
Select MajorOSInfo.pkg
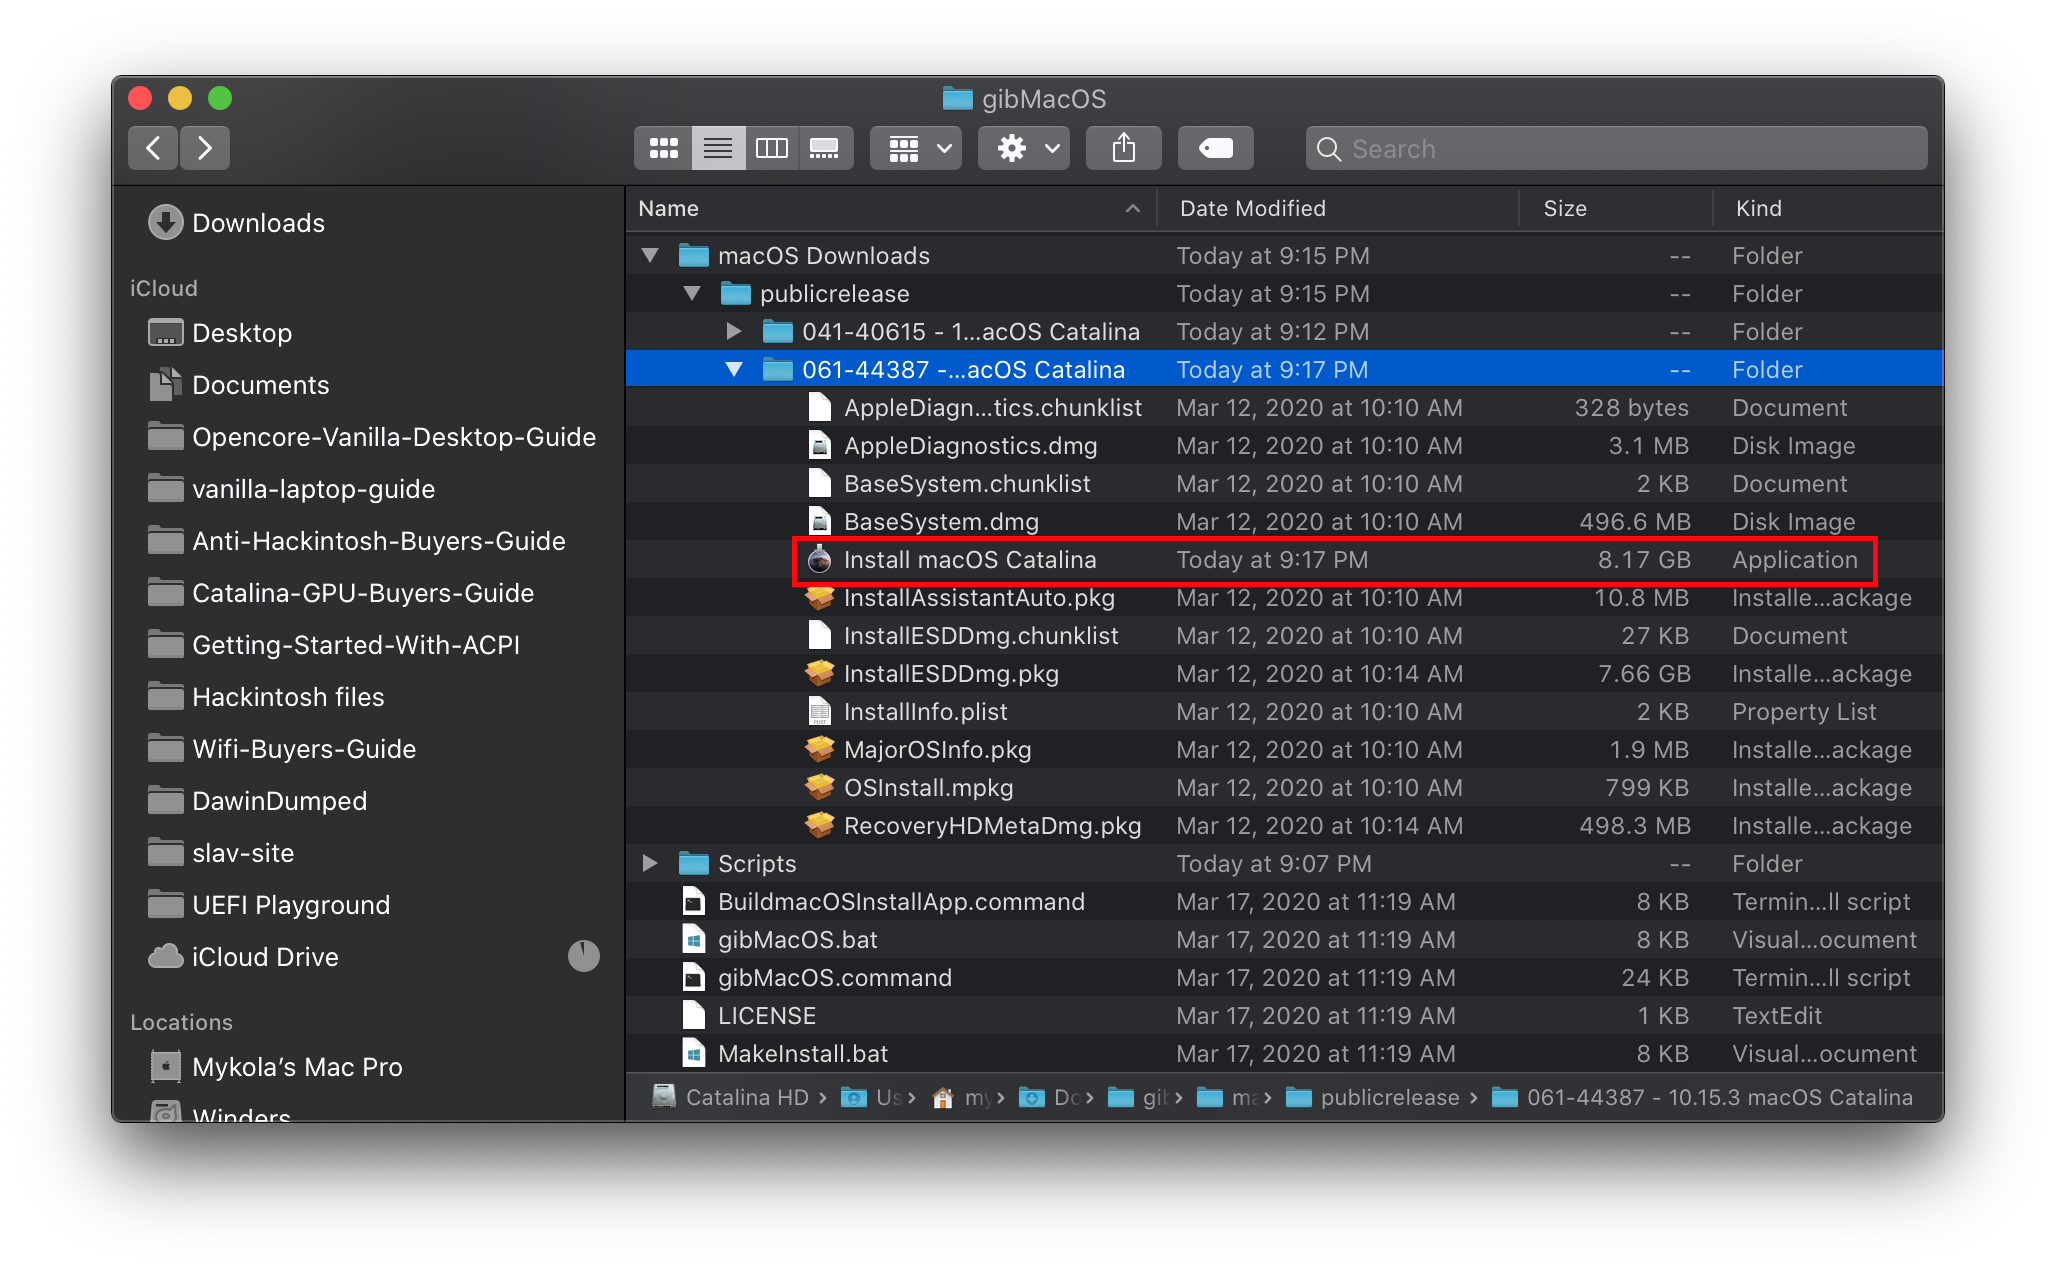click(x=1284, y=749)
